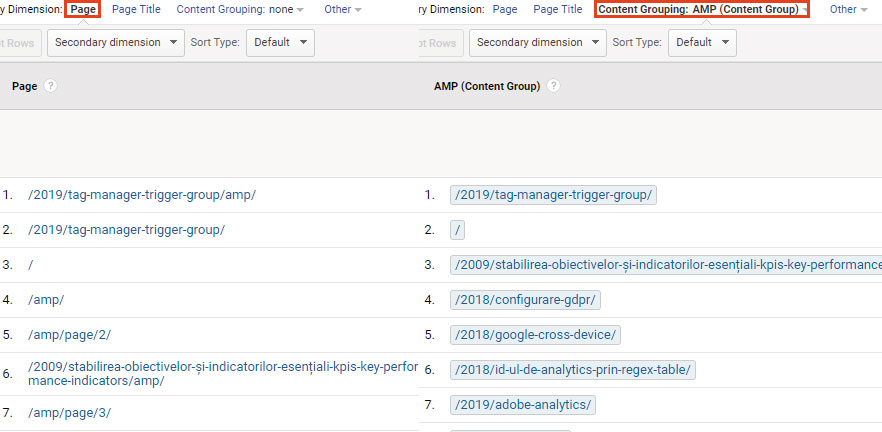Select highlighted Page primary dimension
The height and width of the screenshot is (432, 882).
[83, 10]
